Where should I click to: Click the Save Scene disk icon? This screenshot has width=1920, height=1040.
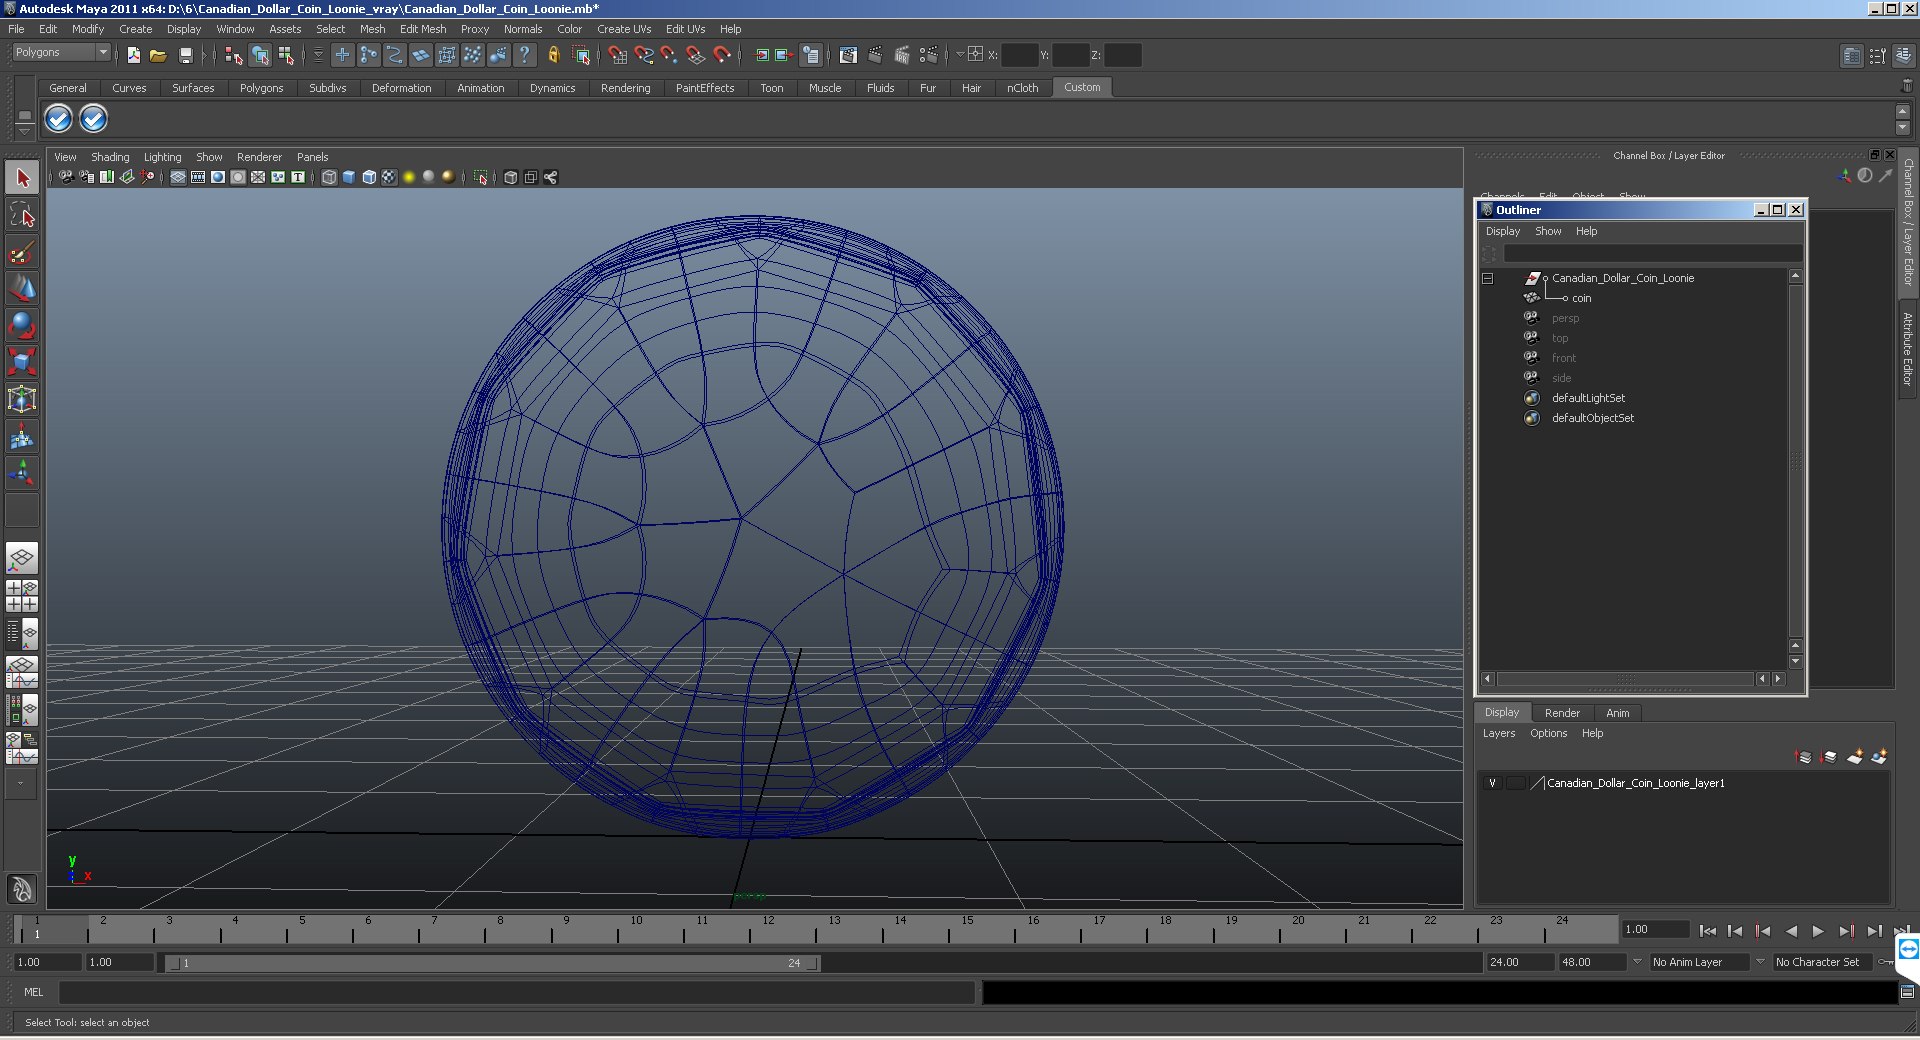(x=185, y=56)
